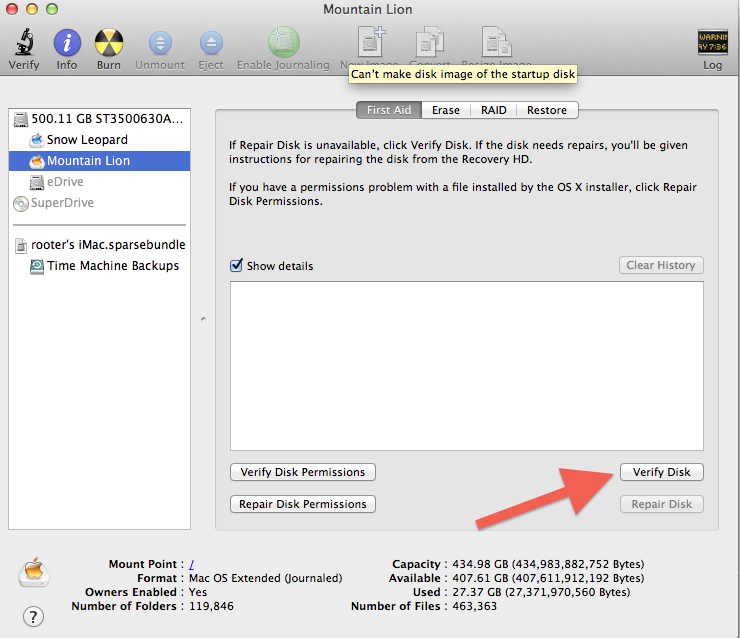This screenshot has height=638, width=740.
Task: Select the SuperDrive entry
Action: [x=99, y=203]
